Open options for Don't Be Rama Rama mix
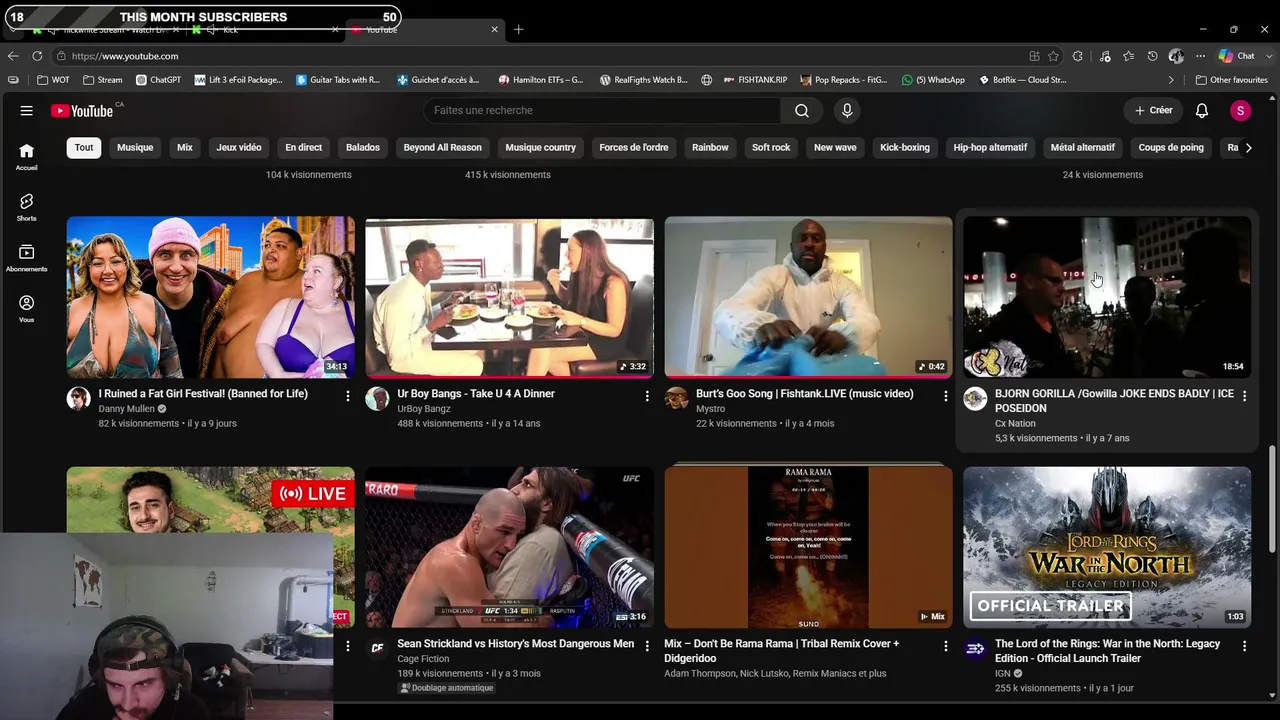Screen dimensions: 1280x720 (946, 647)
